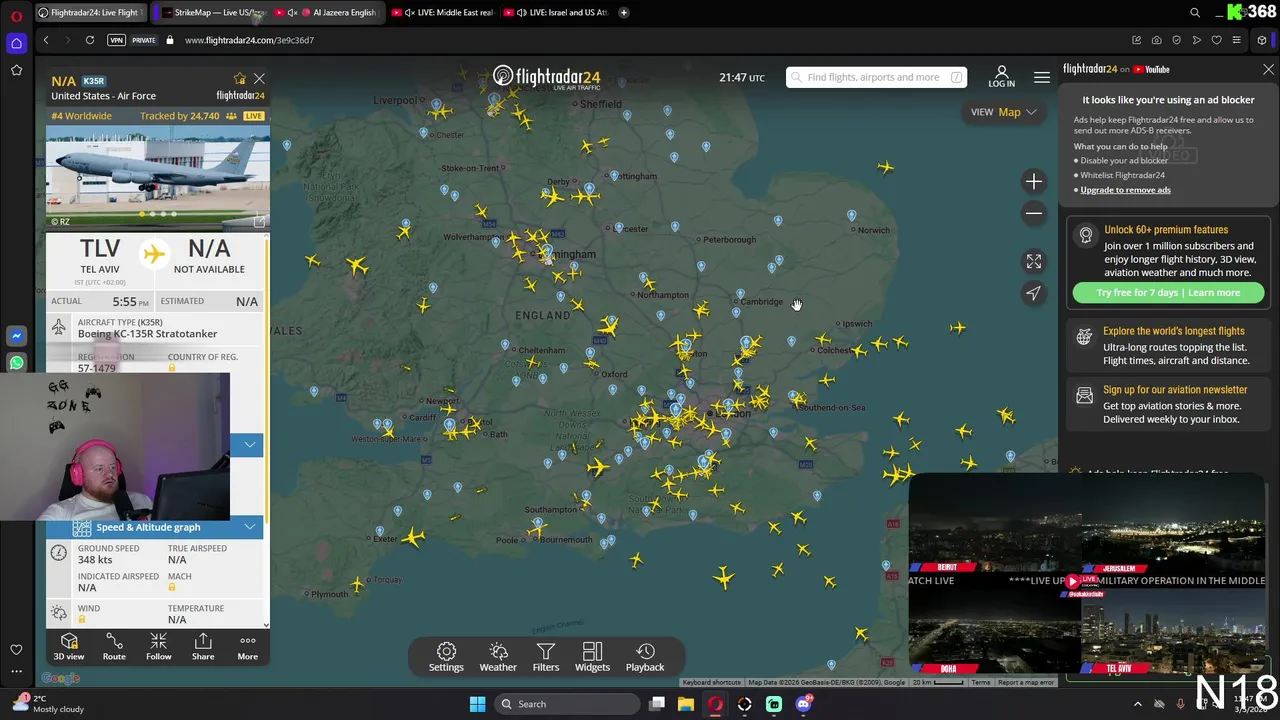Toggle fullscreen map view
Viewport: 1280px width, 720px height.
pyautogui.click(x=1034, y=261)
